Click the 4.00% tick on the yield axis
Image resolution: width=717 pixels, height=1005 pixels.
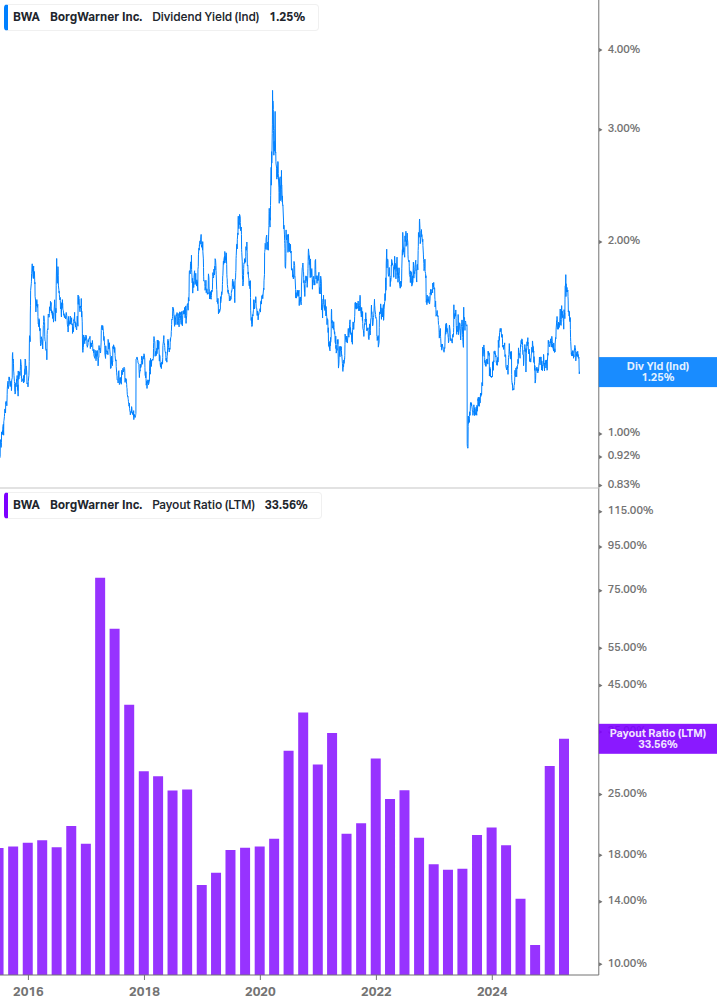point(623,49)
